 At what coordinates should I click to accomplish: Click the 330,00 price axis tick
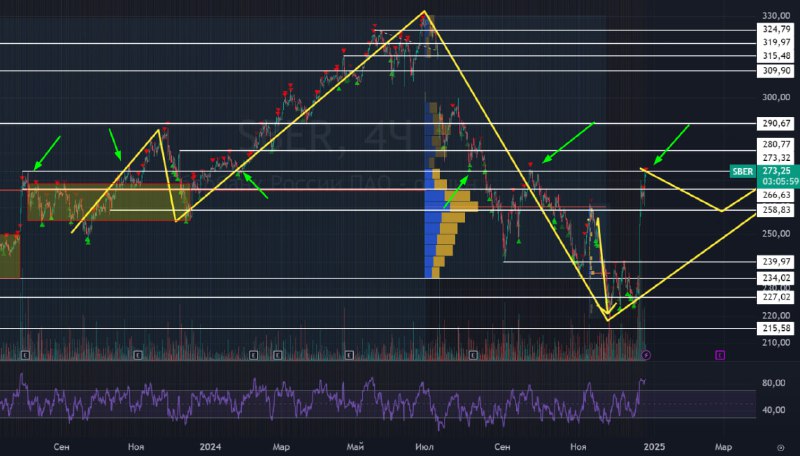point(776,16)
